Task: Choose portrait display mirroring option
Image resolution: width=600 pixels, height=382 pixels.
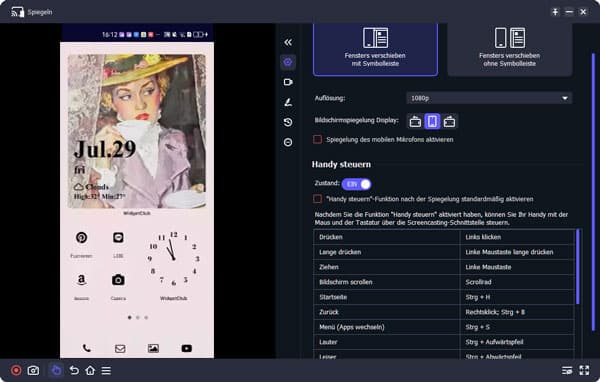Action: click(x=432, y=122)
